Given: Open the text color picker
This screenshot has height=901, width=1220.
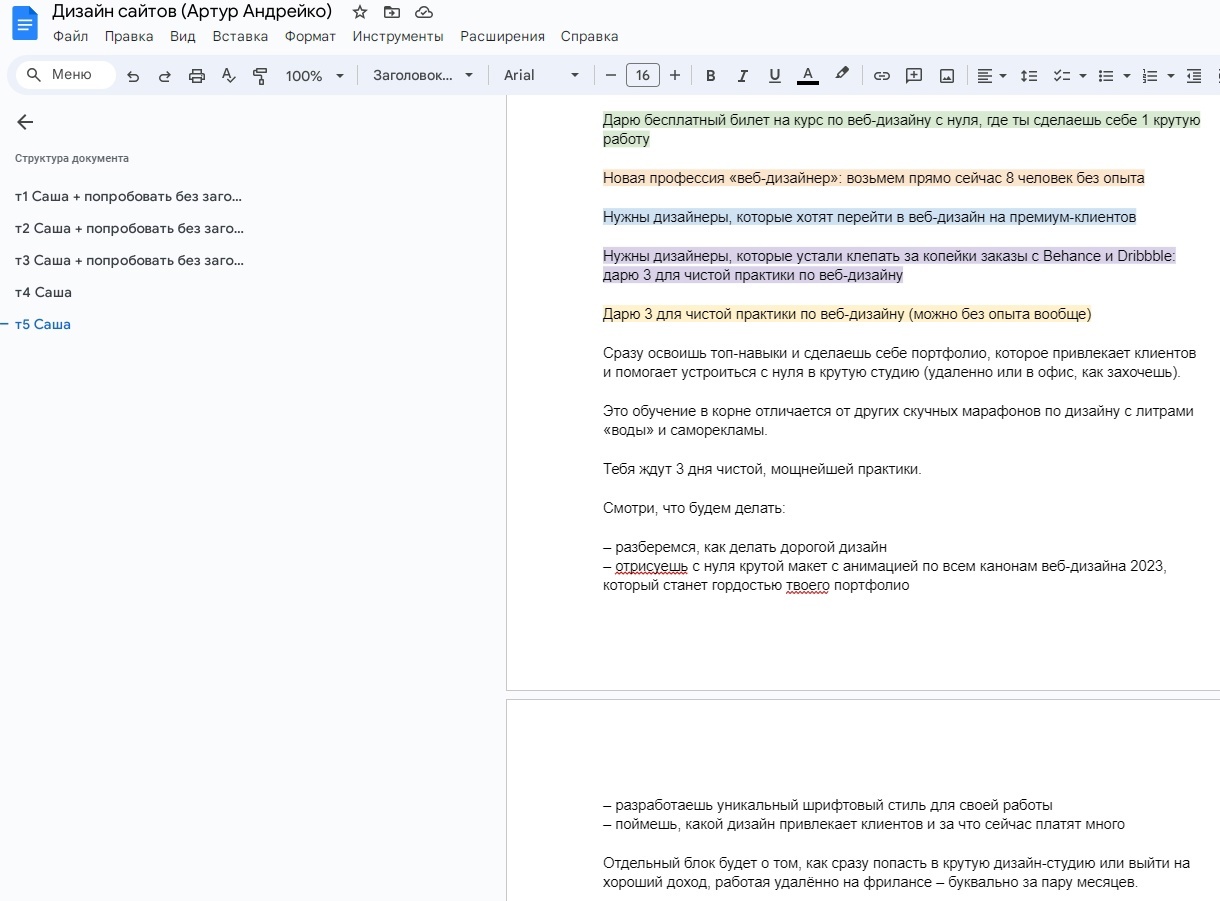Looking at the screenshot, I should click(807, 76).
